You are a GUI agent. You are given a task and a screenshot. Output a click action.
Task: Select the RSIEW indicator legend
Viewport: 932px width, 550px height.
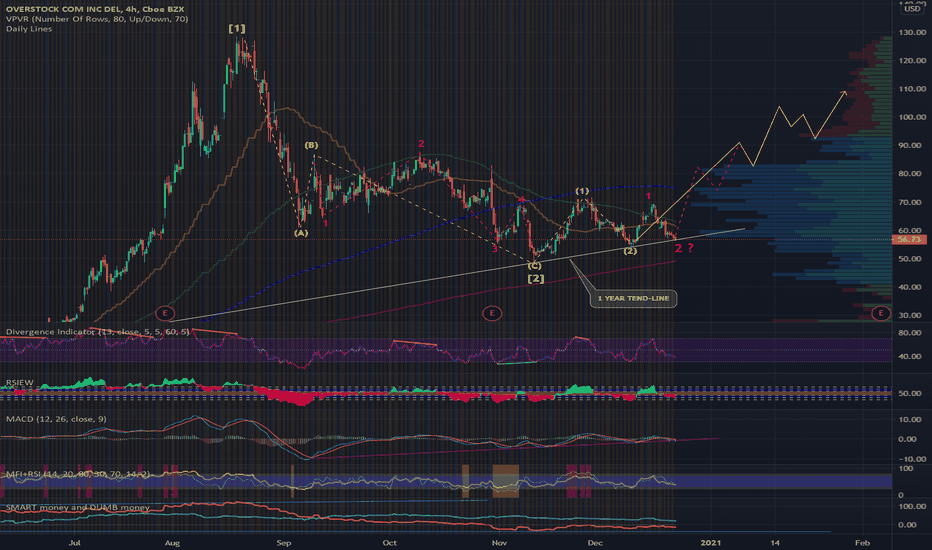(20, 382)
